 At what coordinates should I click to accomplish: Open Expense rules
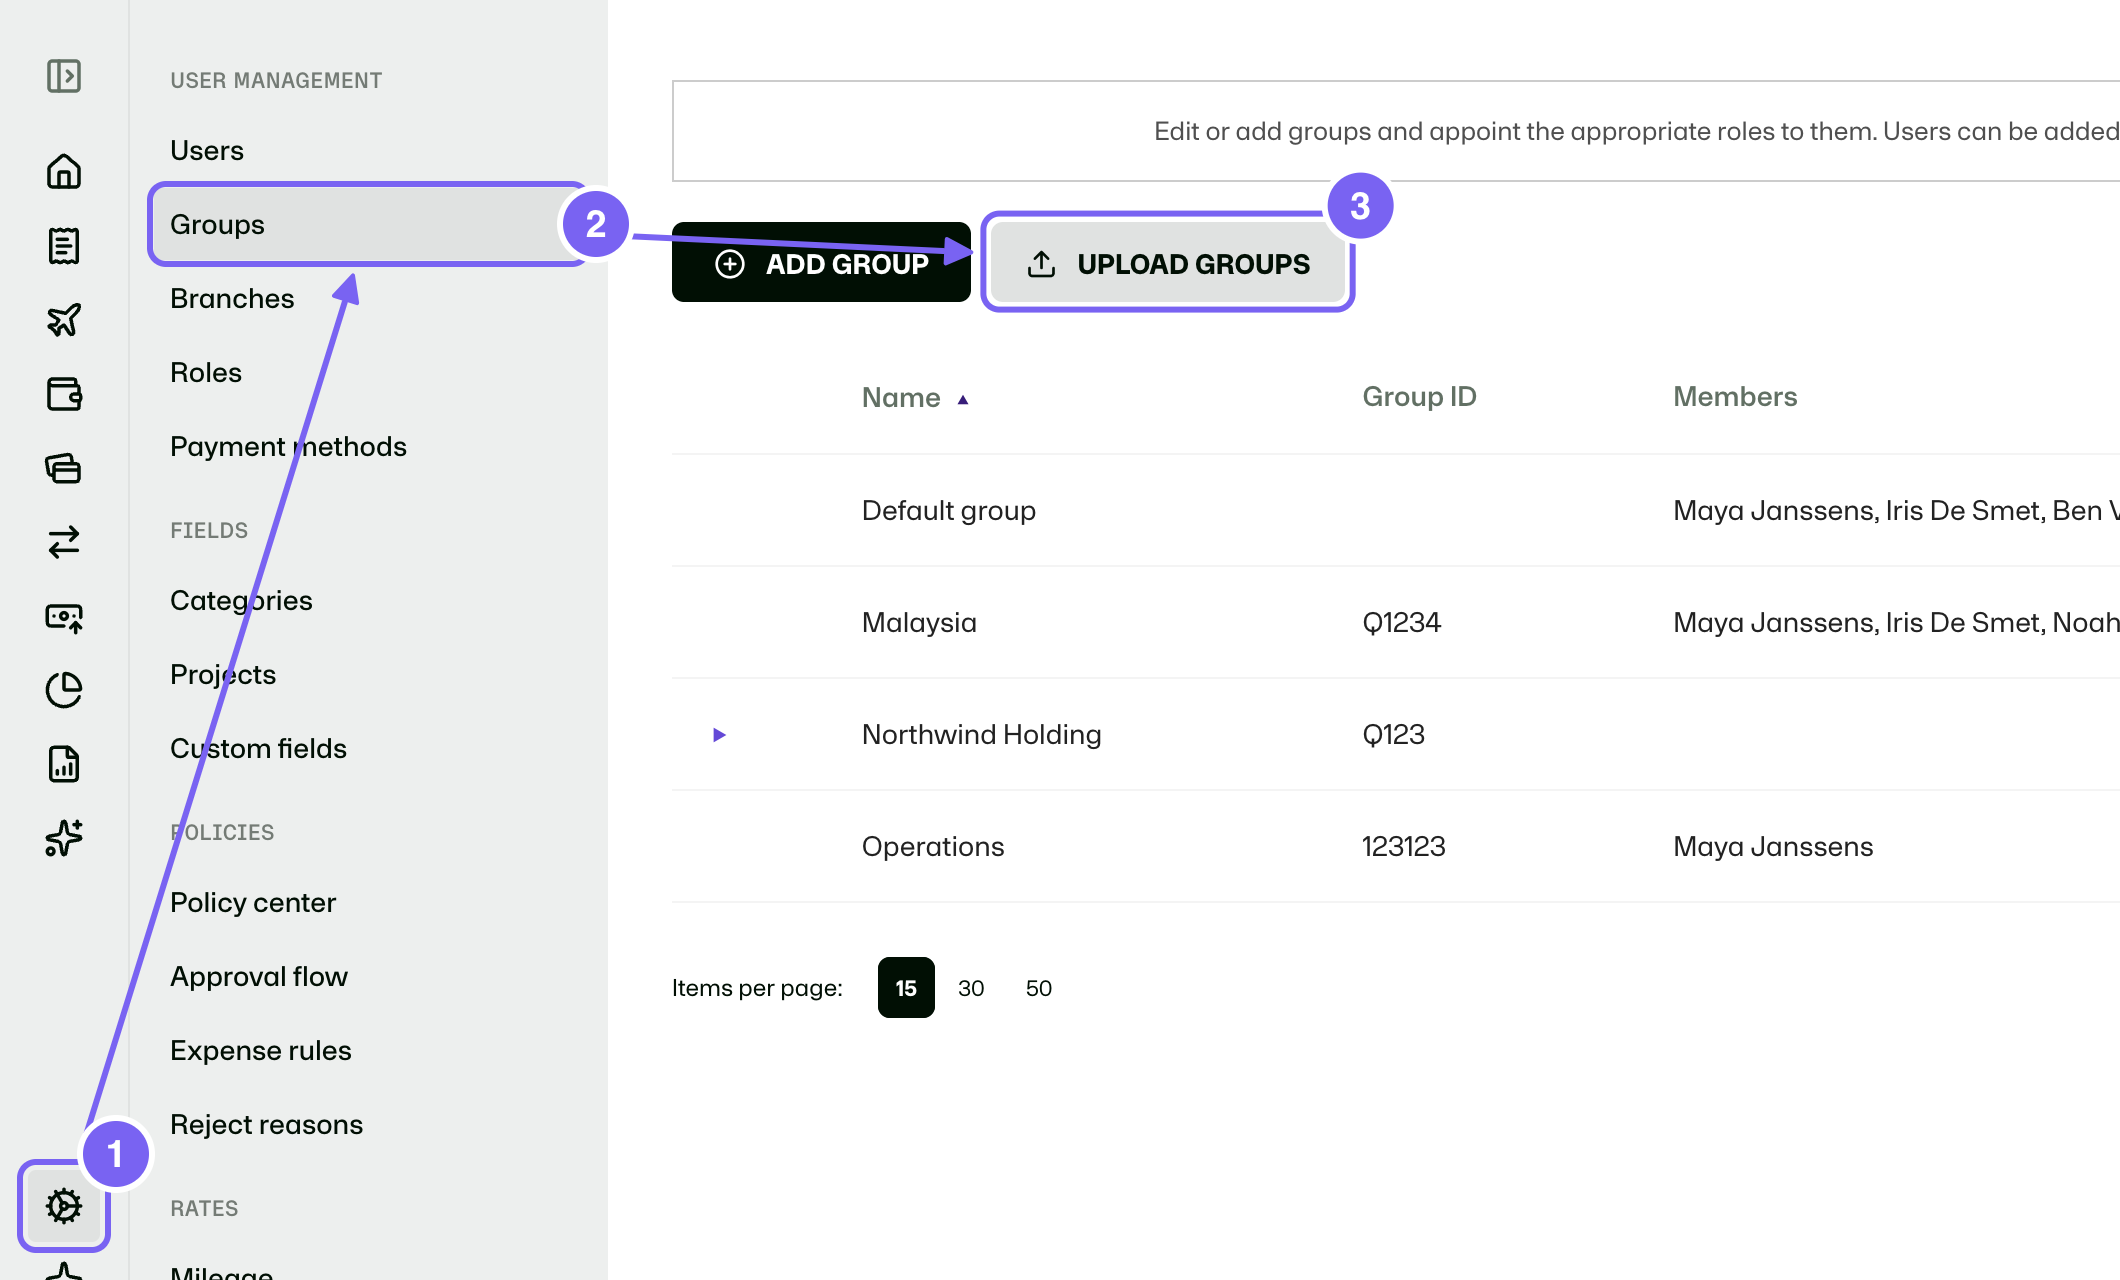(x=261, y=1050)
